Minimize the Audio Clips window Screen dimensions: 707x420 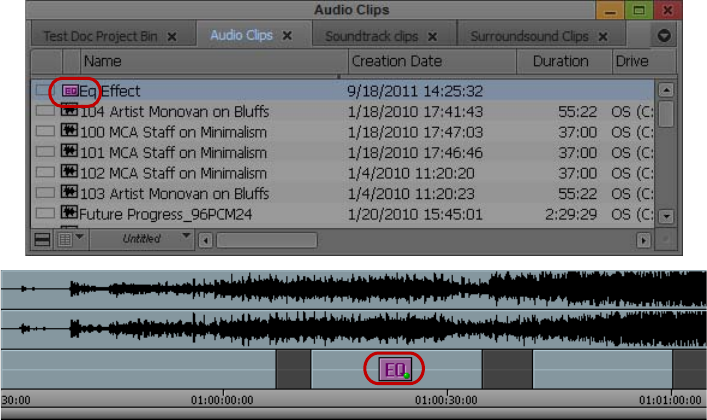[x=610, y=10]
